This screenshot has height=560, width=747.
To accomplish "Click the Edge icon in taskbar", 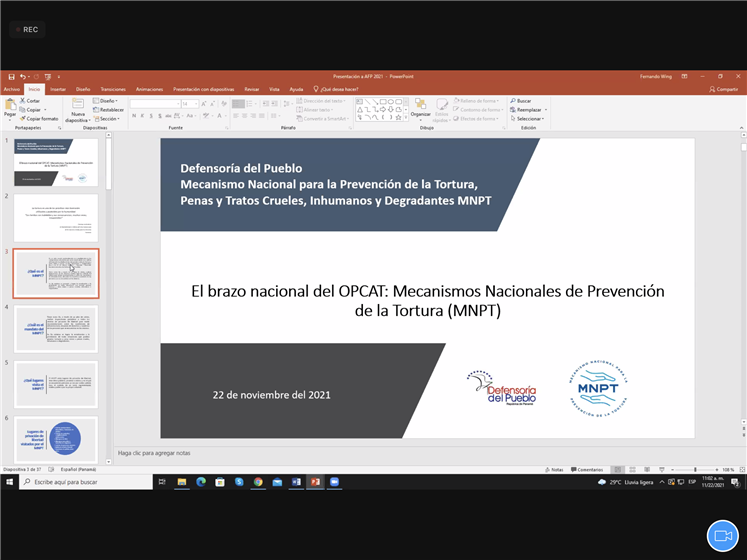I will tap(201, 482).
